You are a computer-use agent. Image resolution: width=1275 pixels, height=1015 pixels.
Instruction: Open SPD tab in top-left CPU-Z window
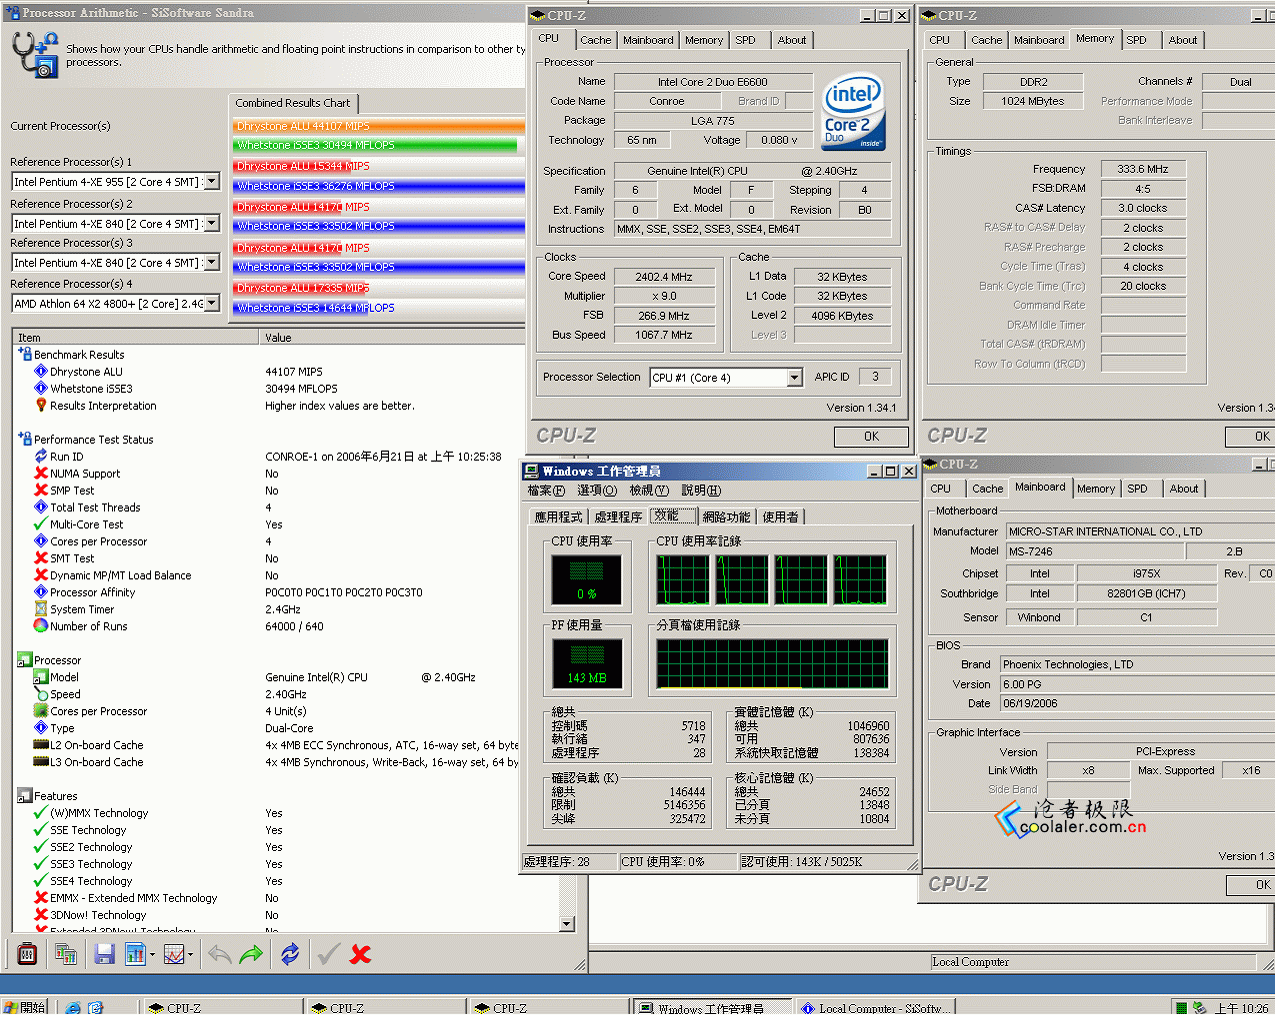tap(746, 40)
